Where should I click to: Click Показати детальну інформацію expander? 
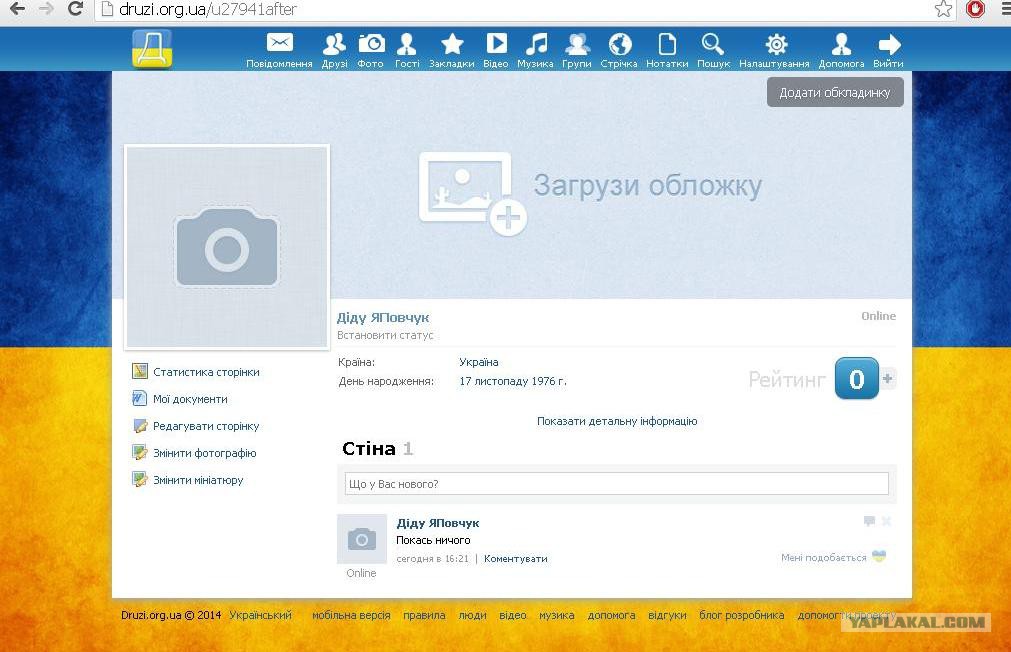coord(617,421)
